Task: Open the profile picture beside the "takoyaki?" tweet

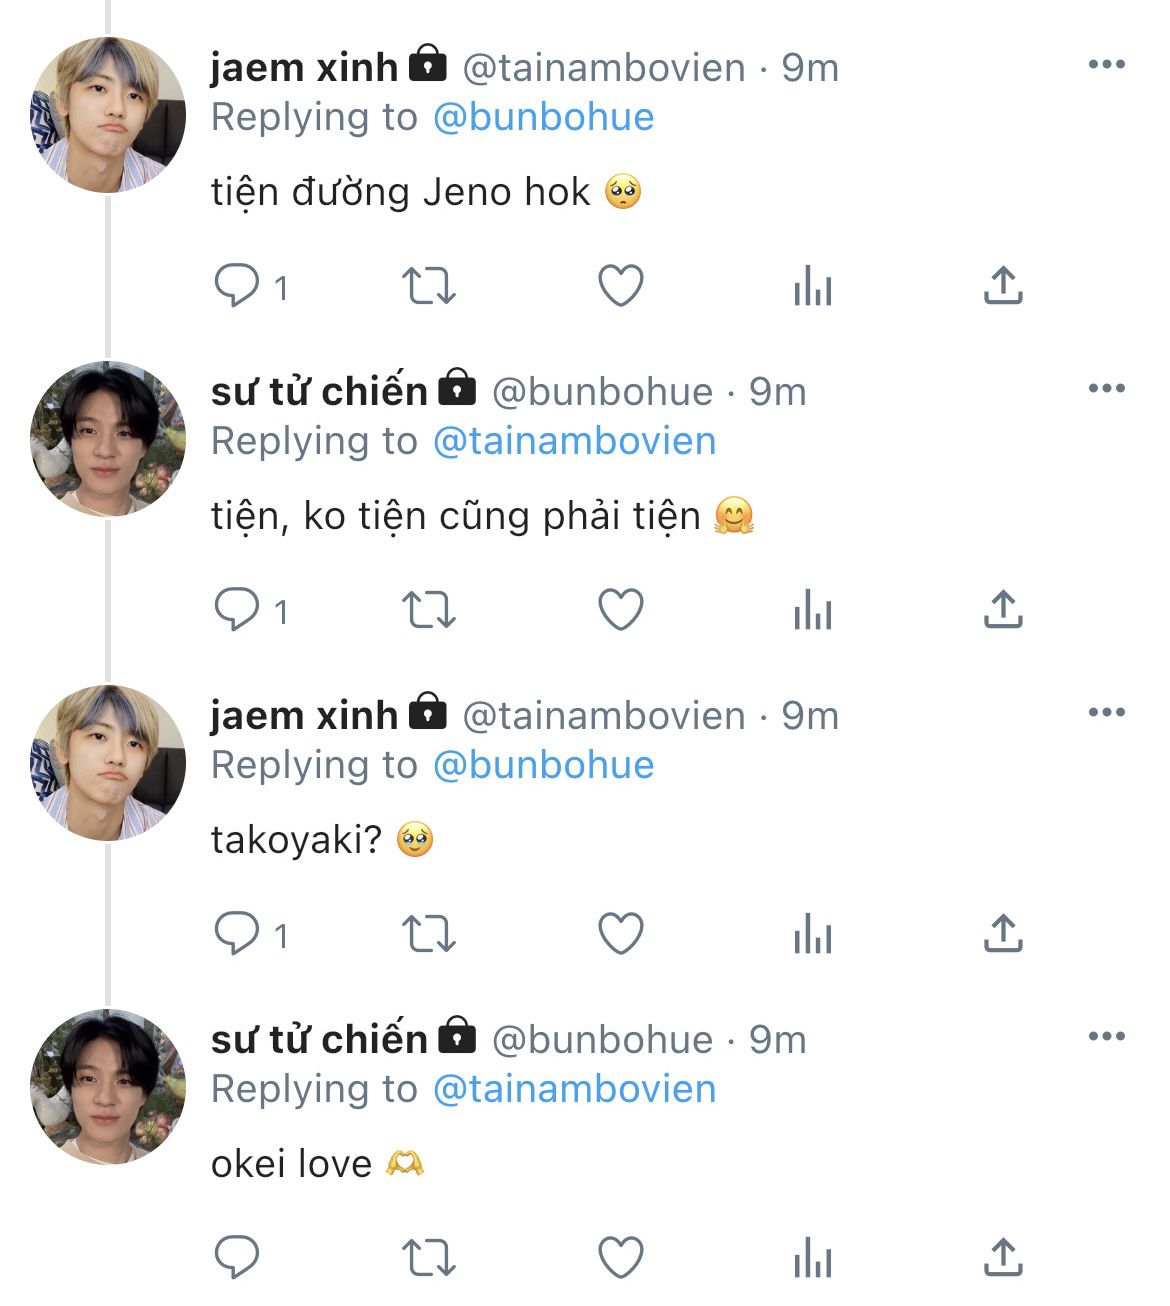Action: pos(108,763)
